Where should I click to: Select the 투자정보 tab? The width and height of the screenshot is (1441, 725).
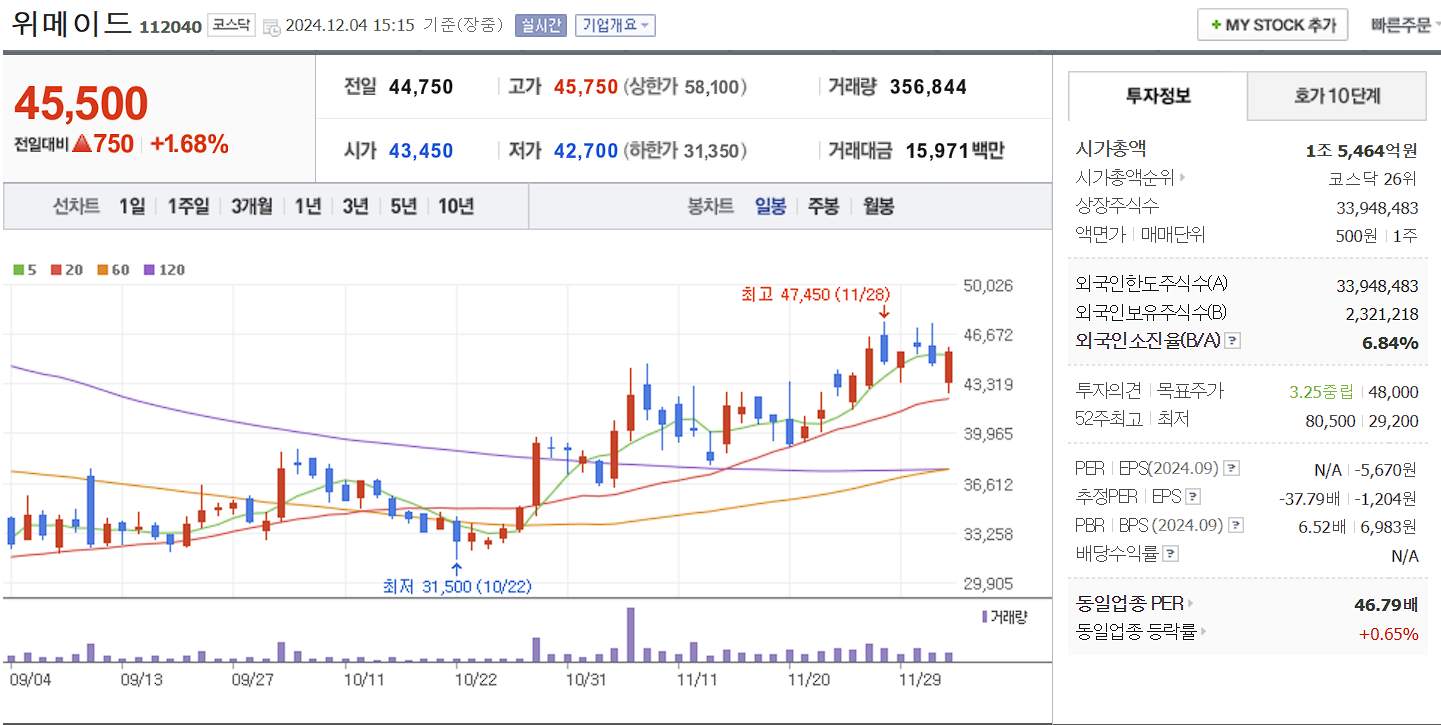(x=1156, y=96)
